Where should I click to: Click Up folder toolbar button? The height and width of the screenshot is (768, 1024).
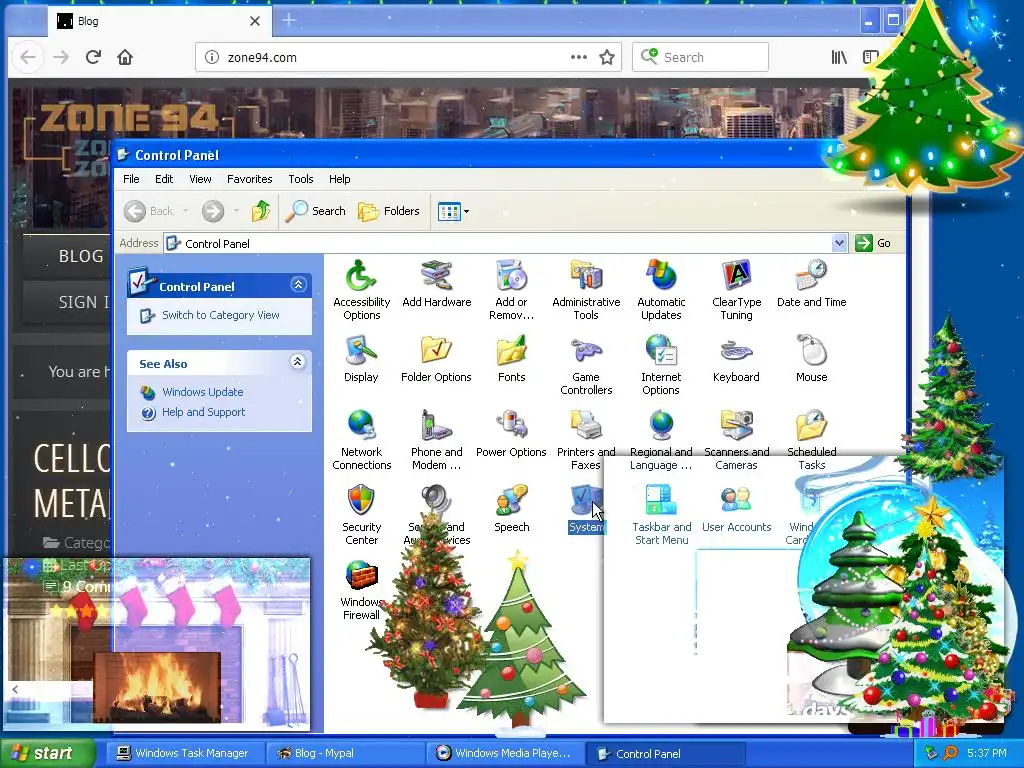[x=261, y=211]
